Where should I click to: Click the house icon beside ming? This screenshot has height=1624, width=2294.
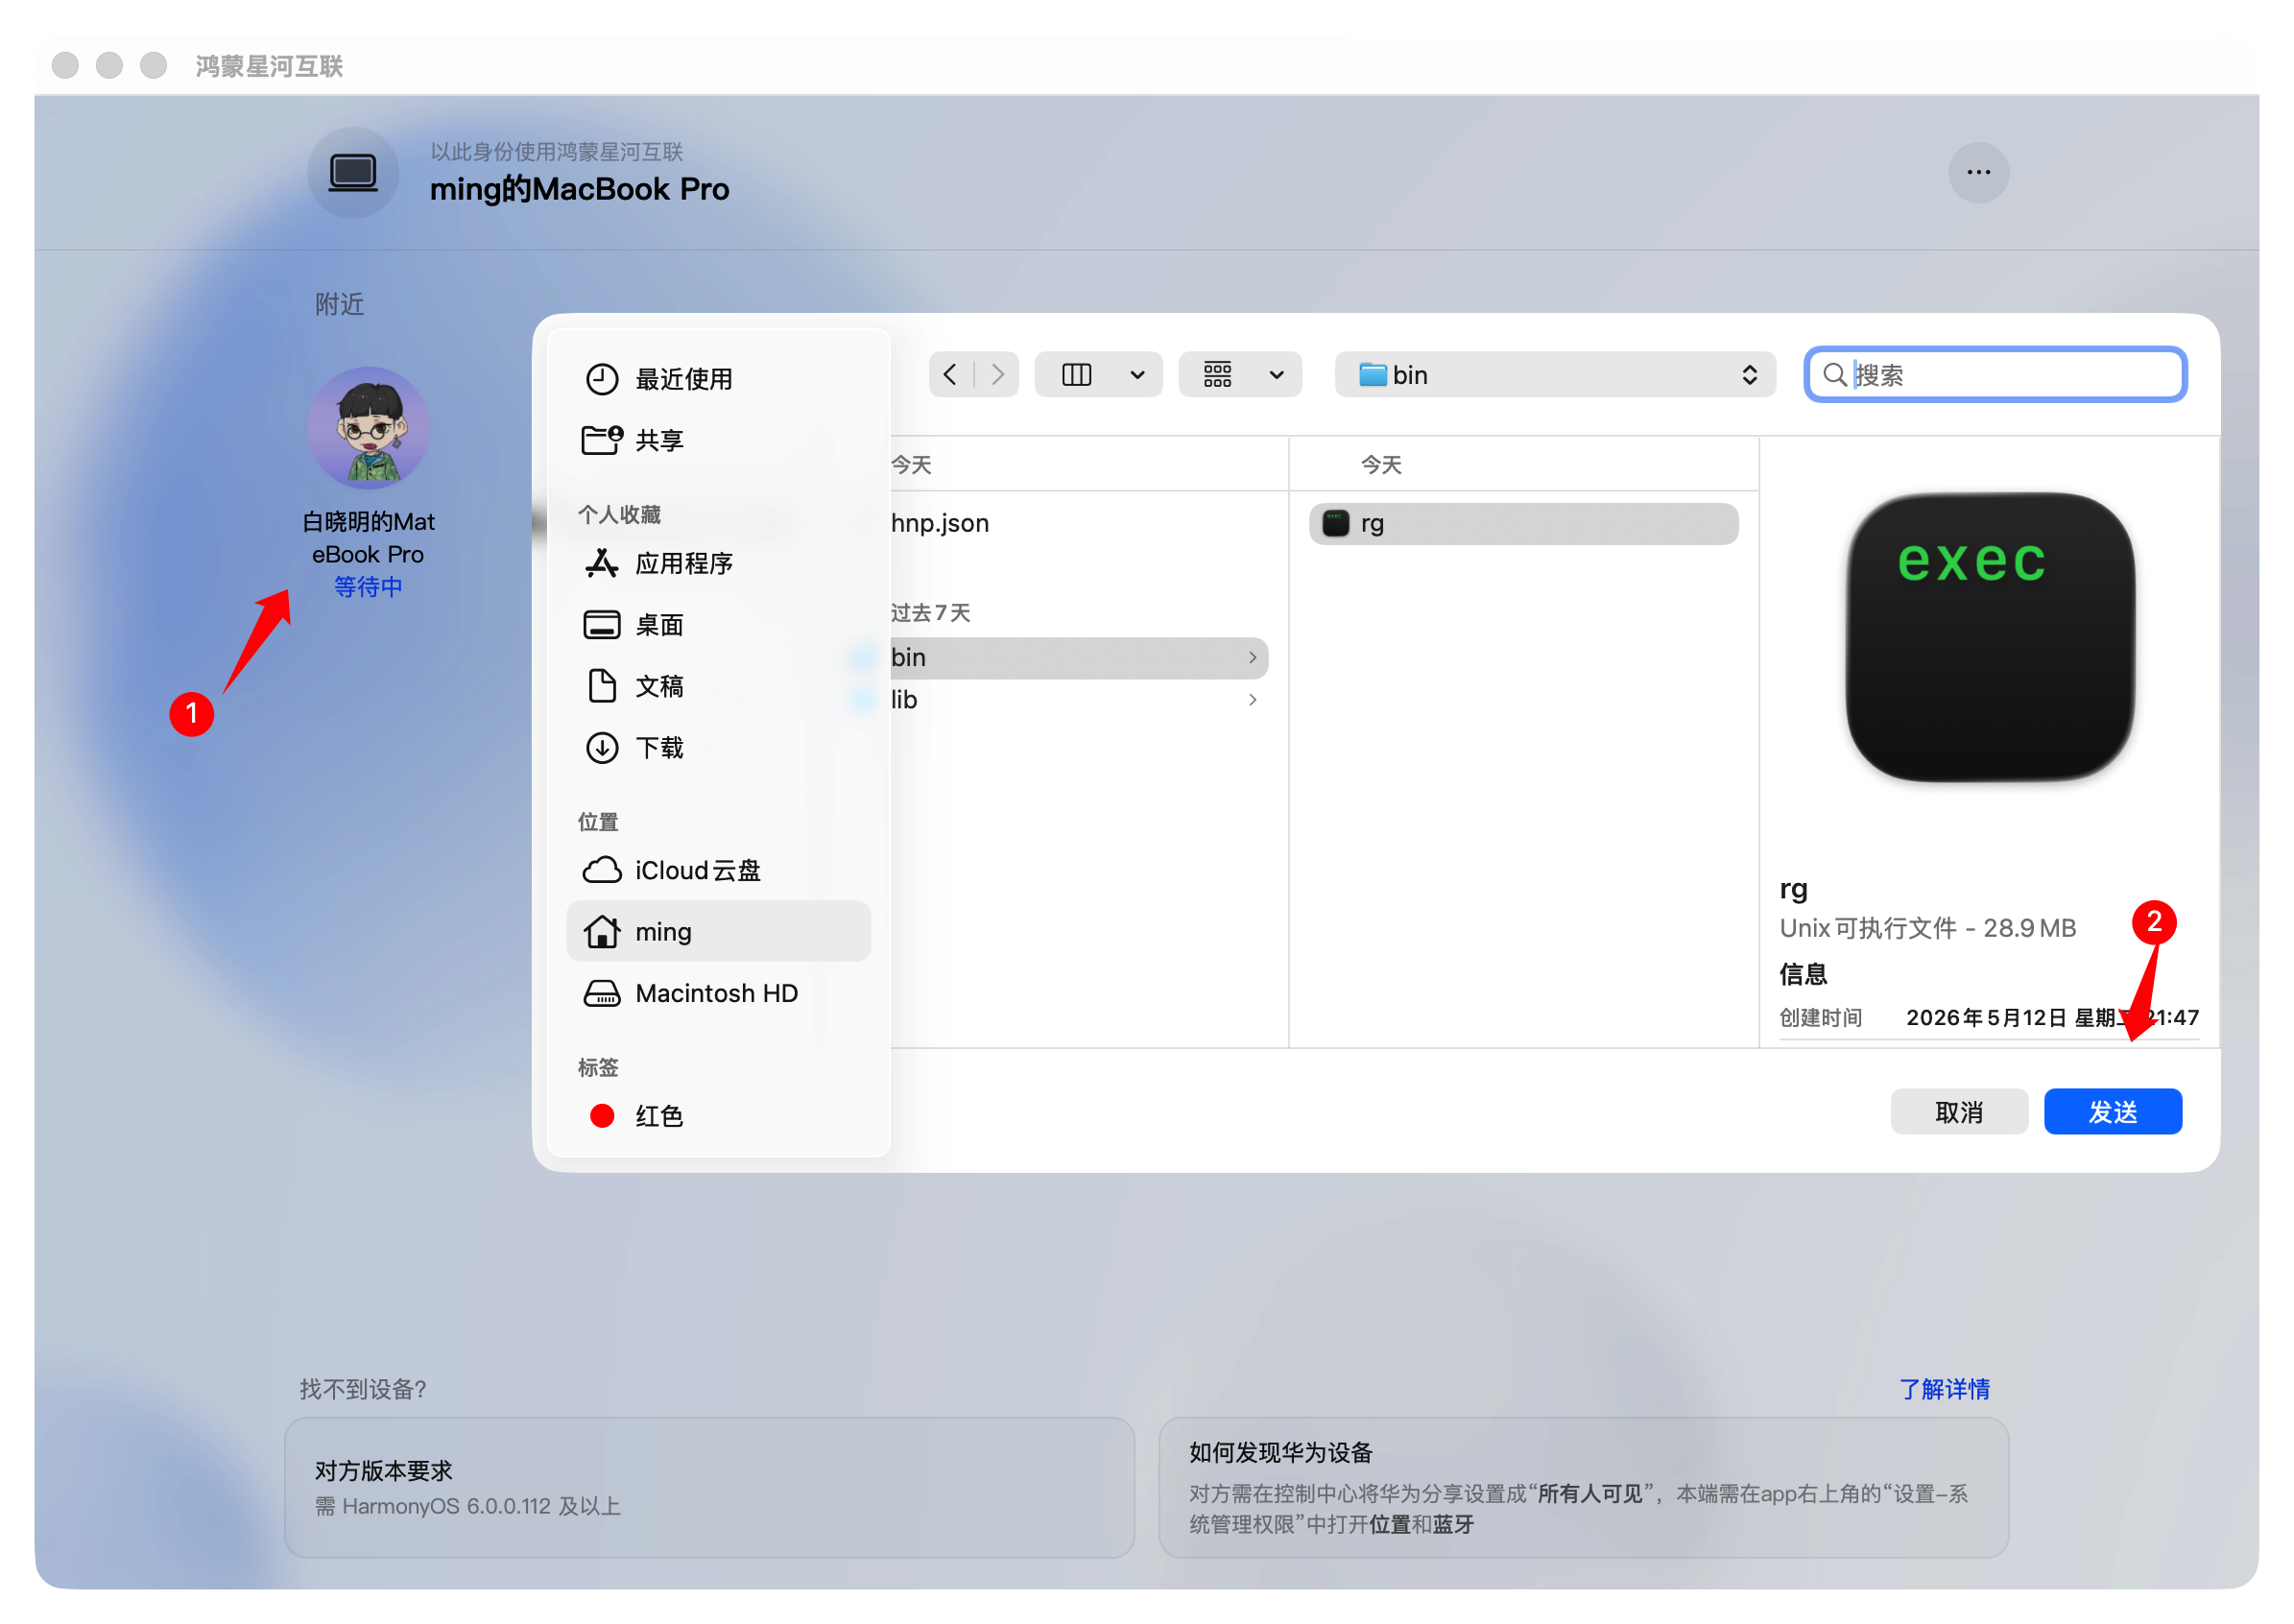point(601,931)
